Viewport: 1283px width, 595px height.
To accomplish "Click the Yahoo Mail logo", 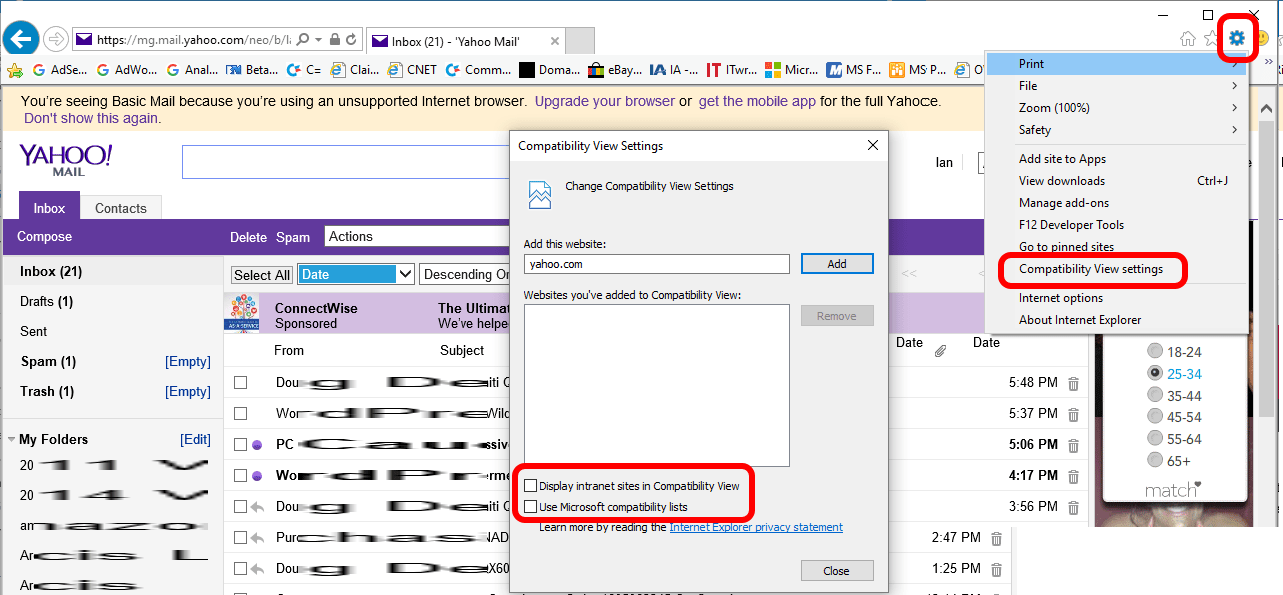I will coord(66,160).
